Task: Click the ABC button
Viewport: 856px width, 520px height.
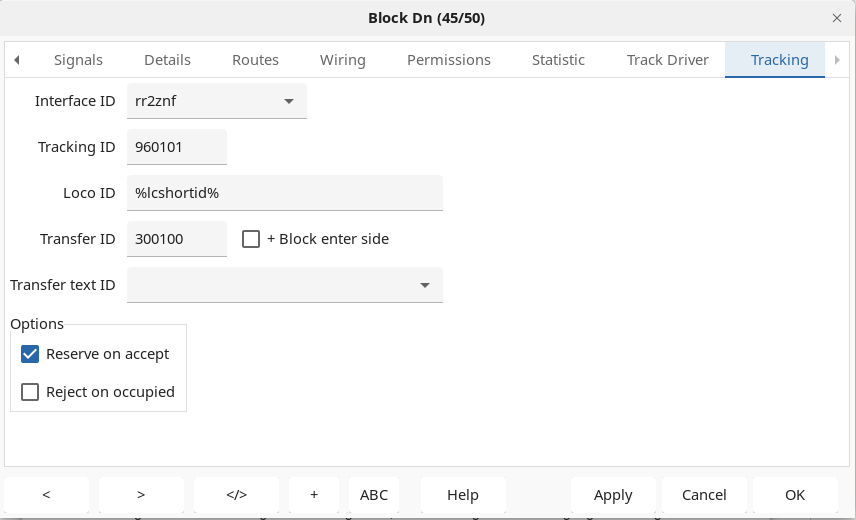Action: pyautogui.click(x=374, y=495)
